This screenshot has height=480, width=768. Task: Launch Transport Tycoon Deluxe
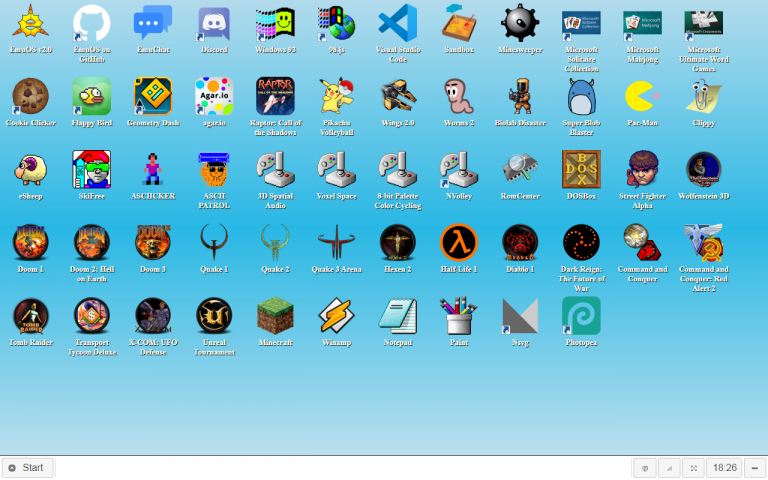pos(92,316)
